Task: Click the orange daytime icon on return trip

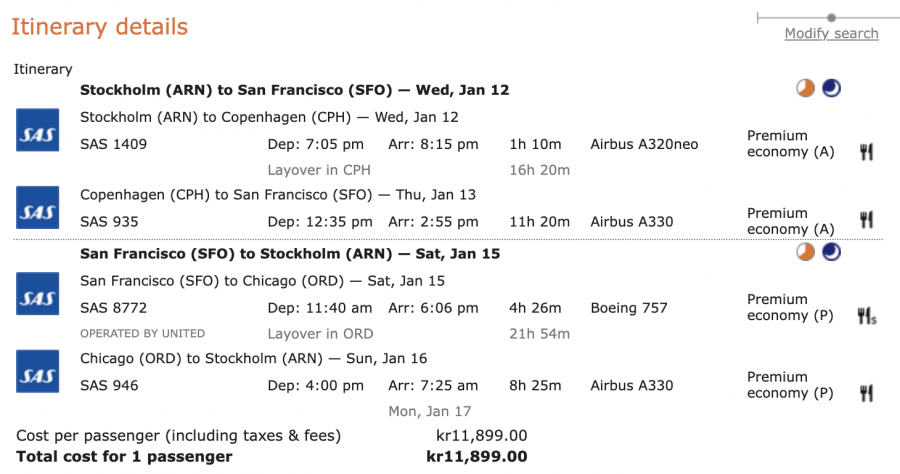Action: pos(806,253)
